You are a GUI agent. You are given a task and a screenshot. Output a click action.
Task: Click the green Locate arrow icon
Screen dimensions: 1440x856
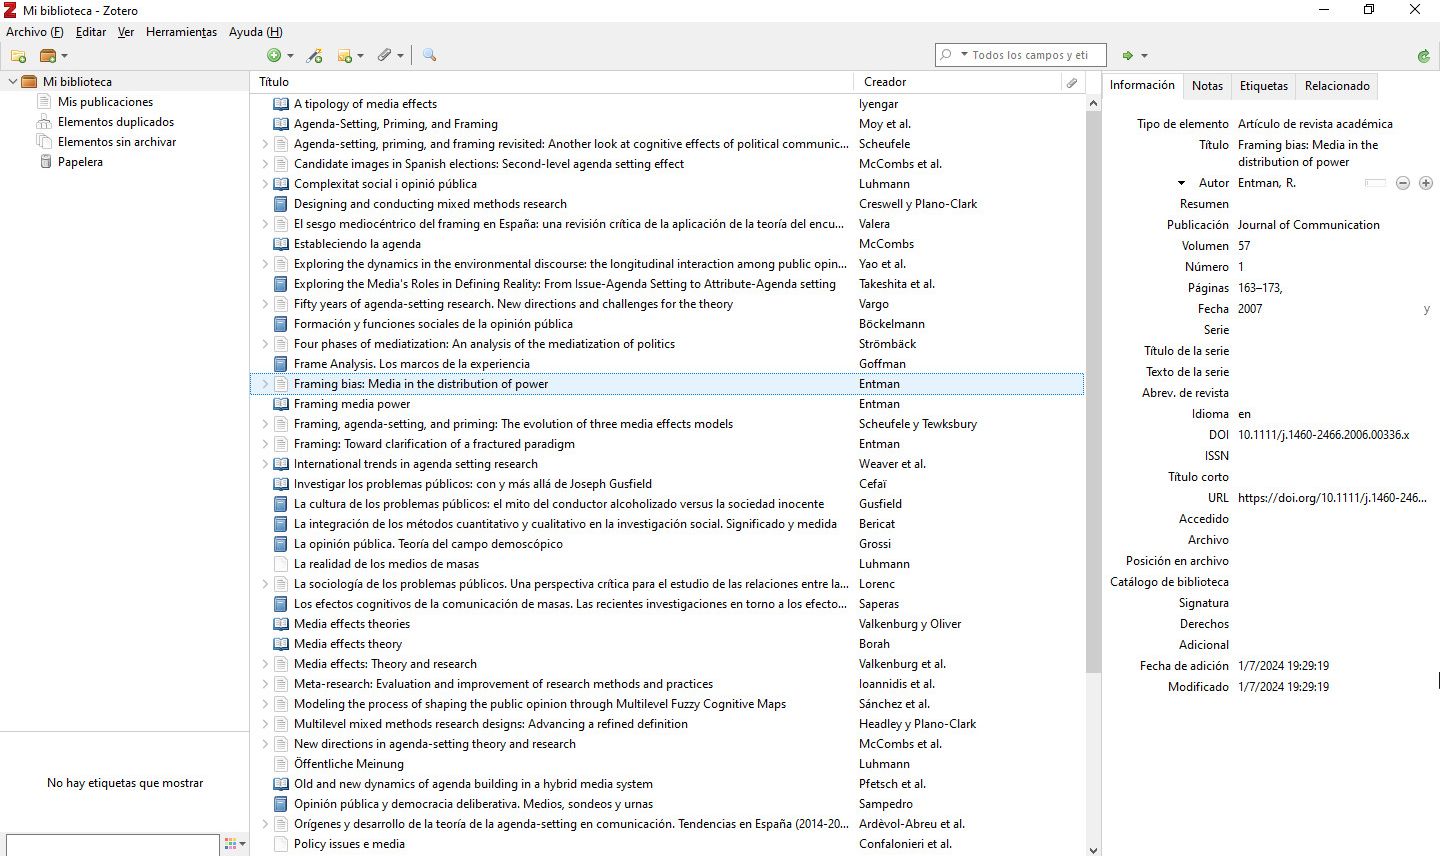coord(1128,56)
